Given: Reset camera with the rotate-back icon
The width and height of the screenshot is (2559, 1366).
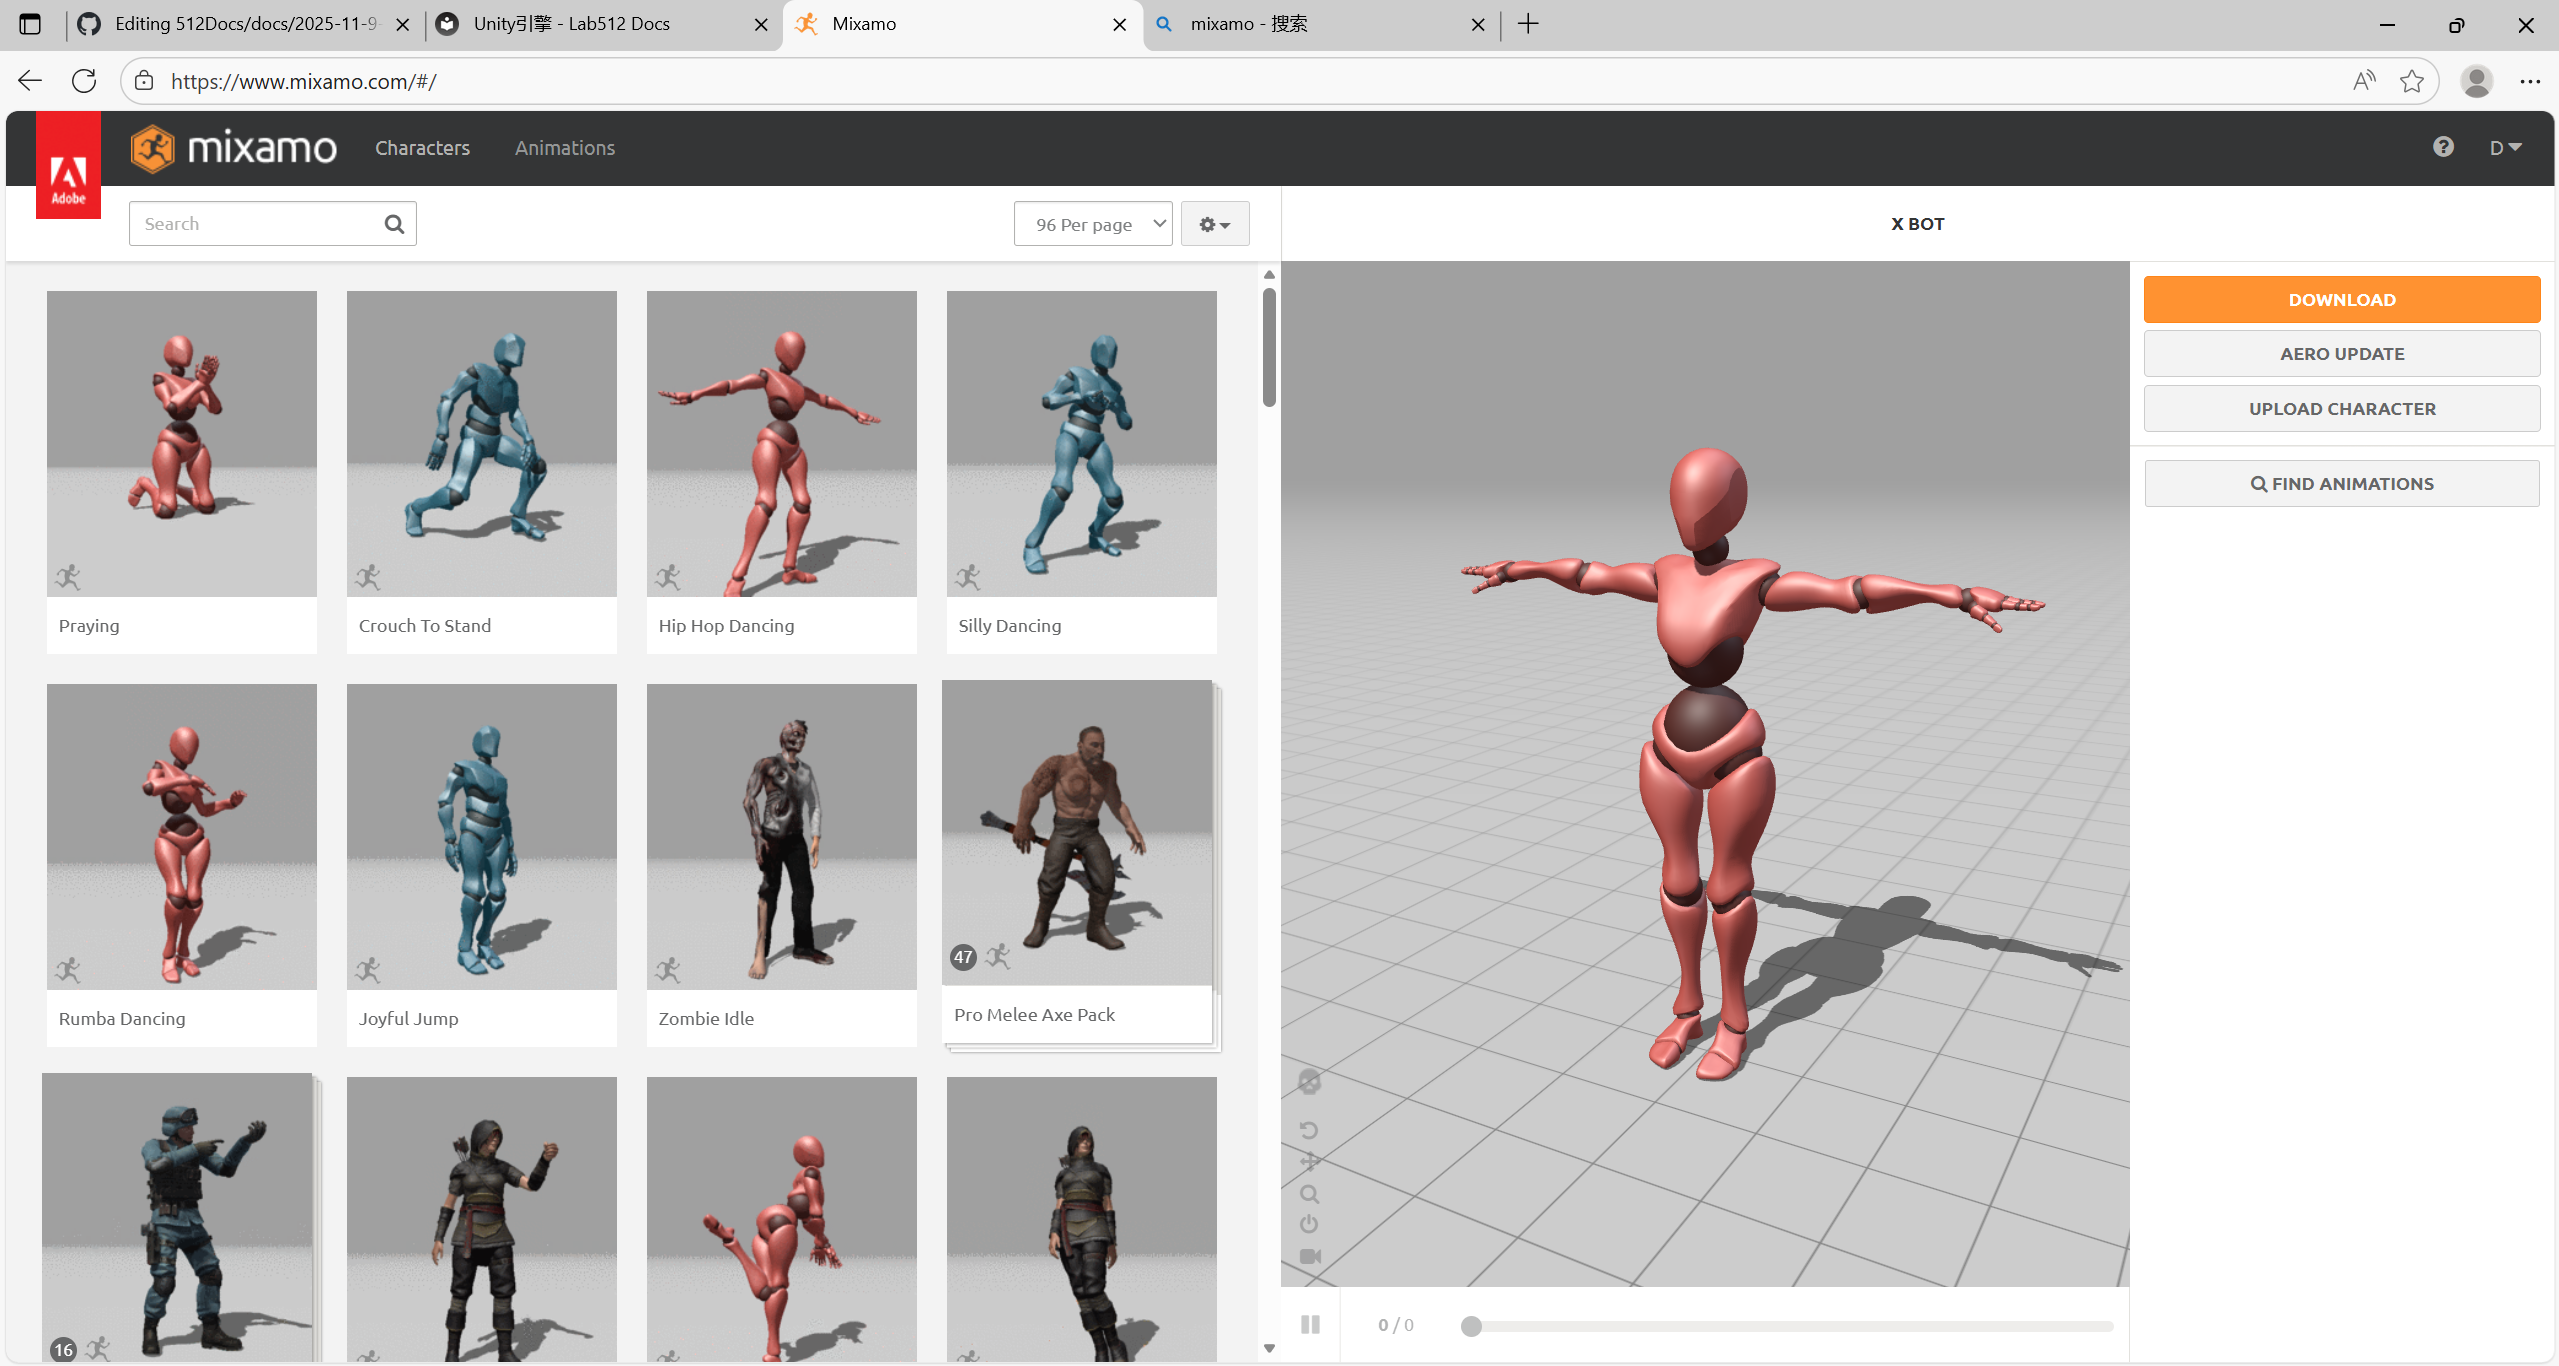Looking at the screenshot, I should (1309, 1130).
